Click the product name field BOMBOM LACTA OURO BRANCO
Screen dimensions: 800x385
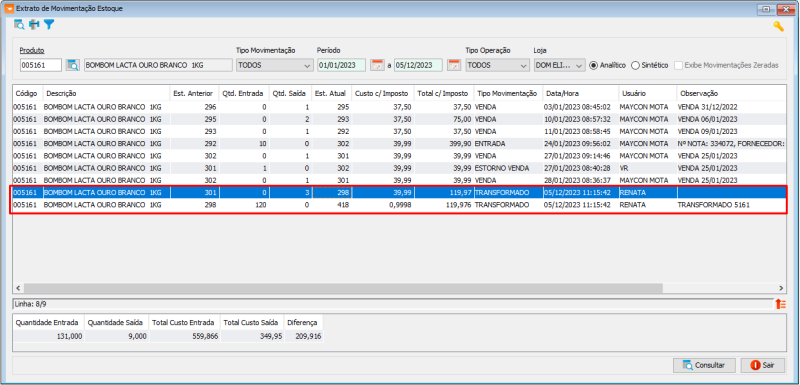tap(158, 65)
